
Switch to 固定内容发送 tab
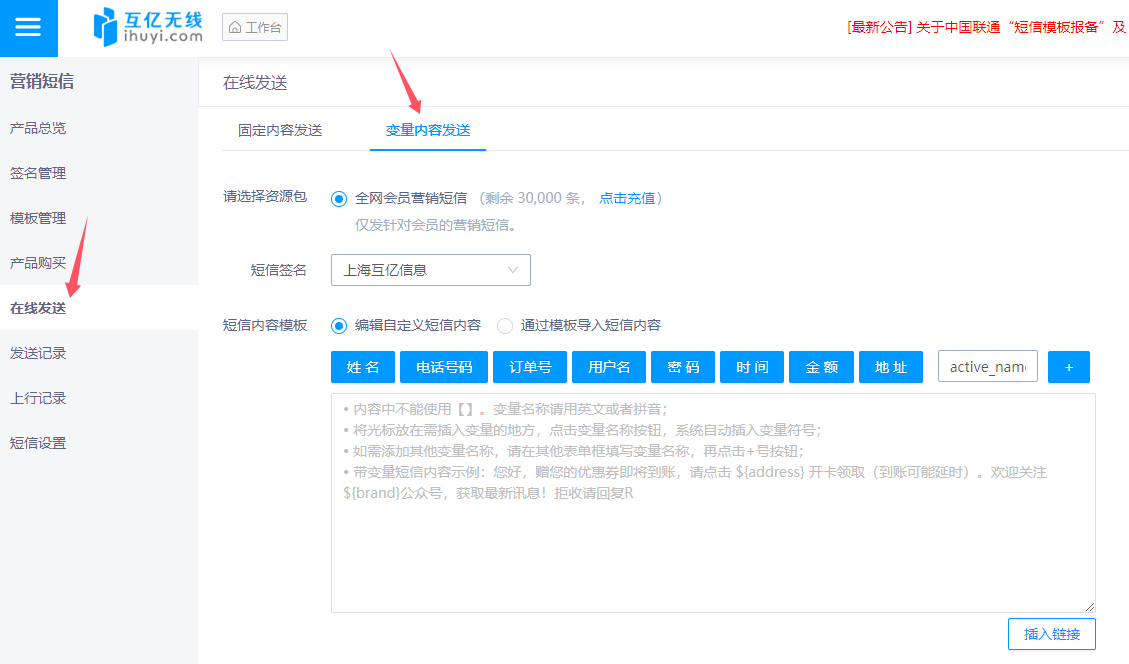pyautogui.click(x=280, y=130)
